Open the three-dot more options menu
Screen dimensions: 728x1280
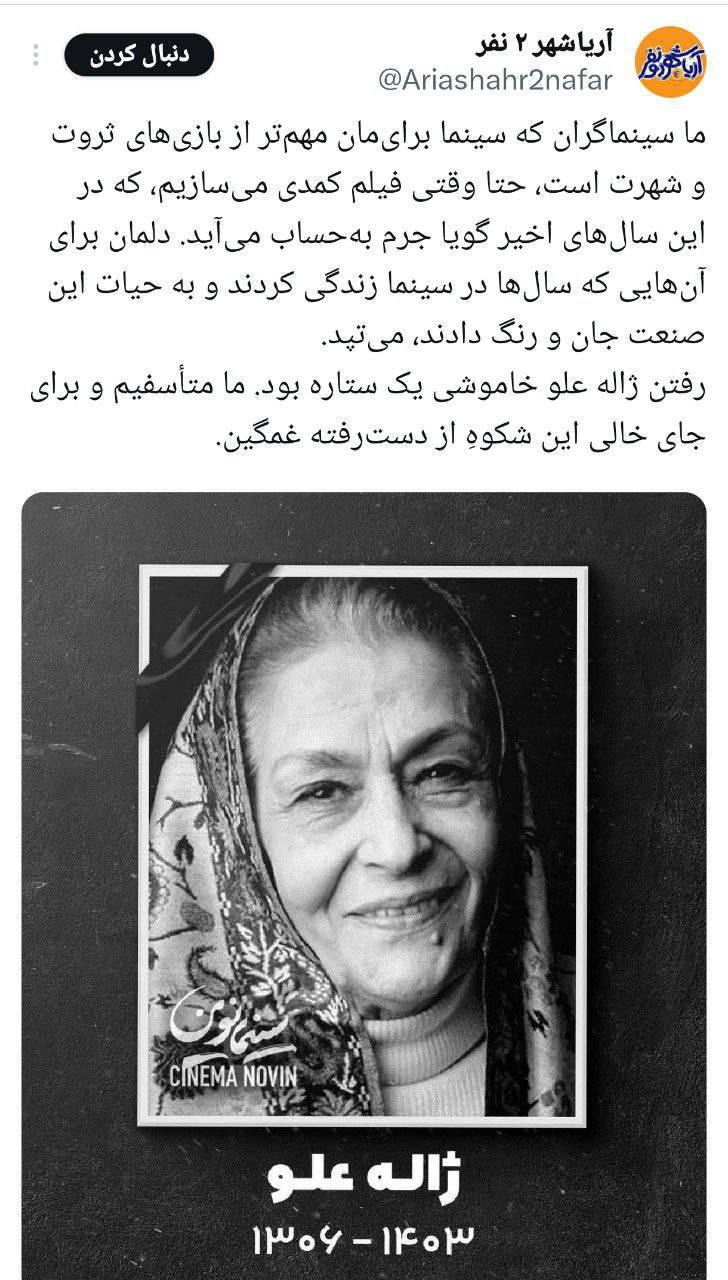click(36, 55)
